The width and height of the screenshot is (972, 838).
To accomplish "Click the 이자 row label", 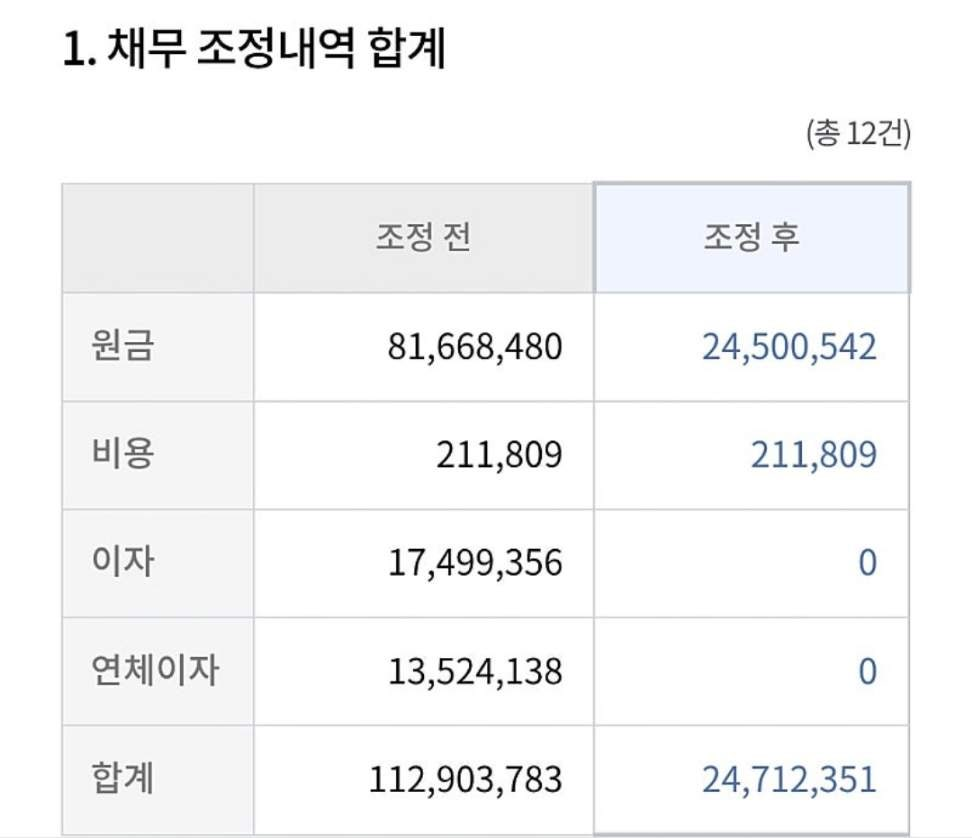I will coord(122,562).
